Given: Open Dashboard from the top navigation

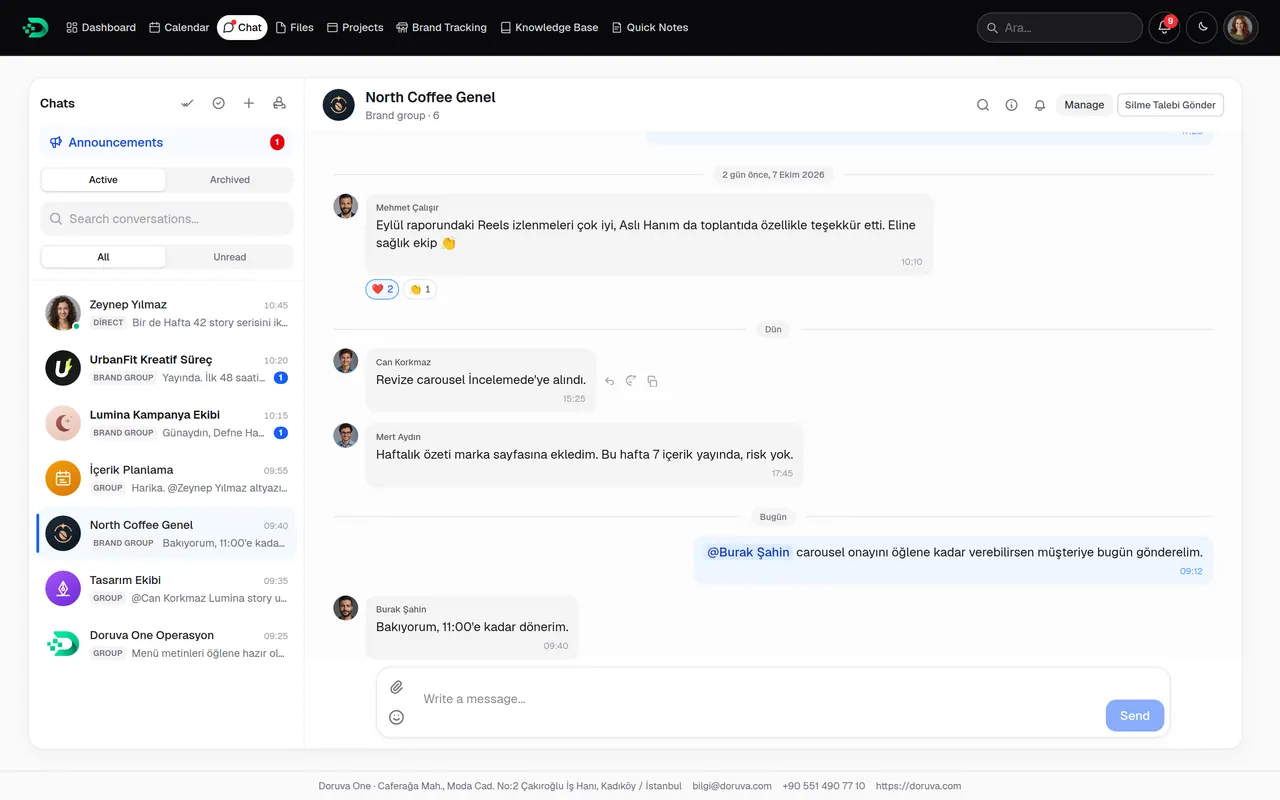Looking at the screenshot, I should point(101,27).
